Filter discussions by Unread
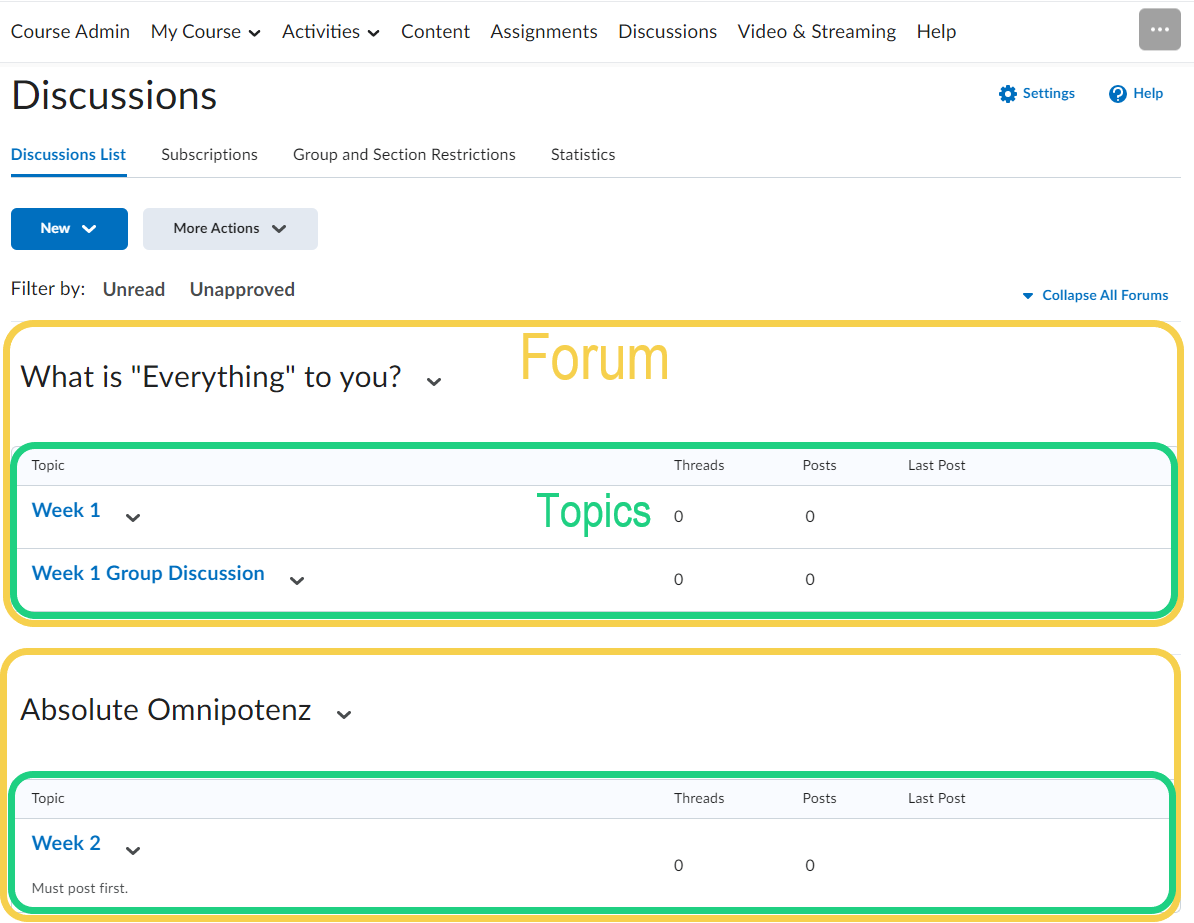 click(134, 290)
